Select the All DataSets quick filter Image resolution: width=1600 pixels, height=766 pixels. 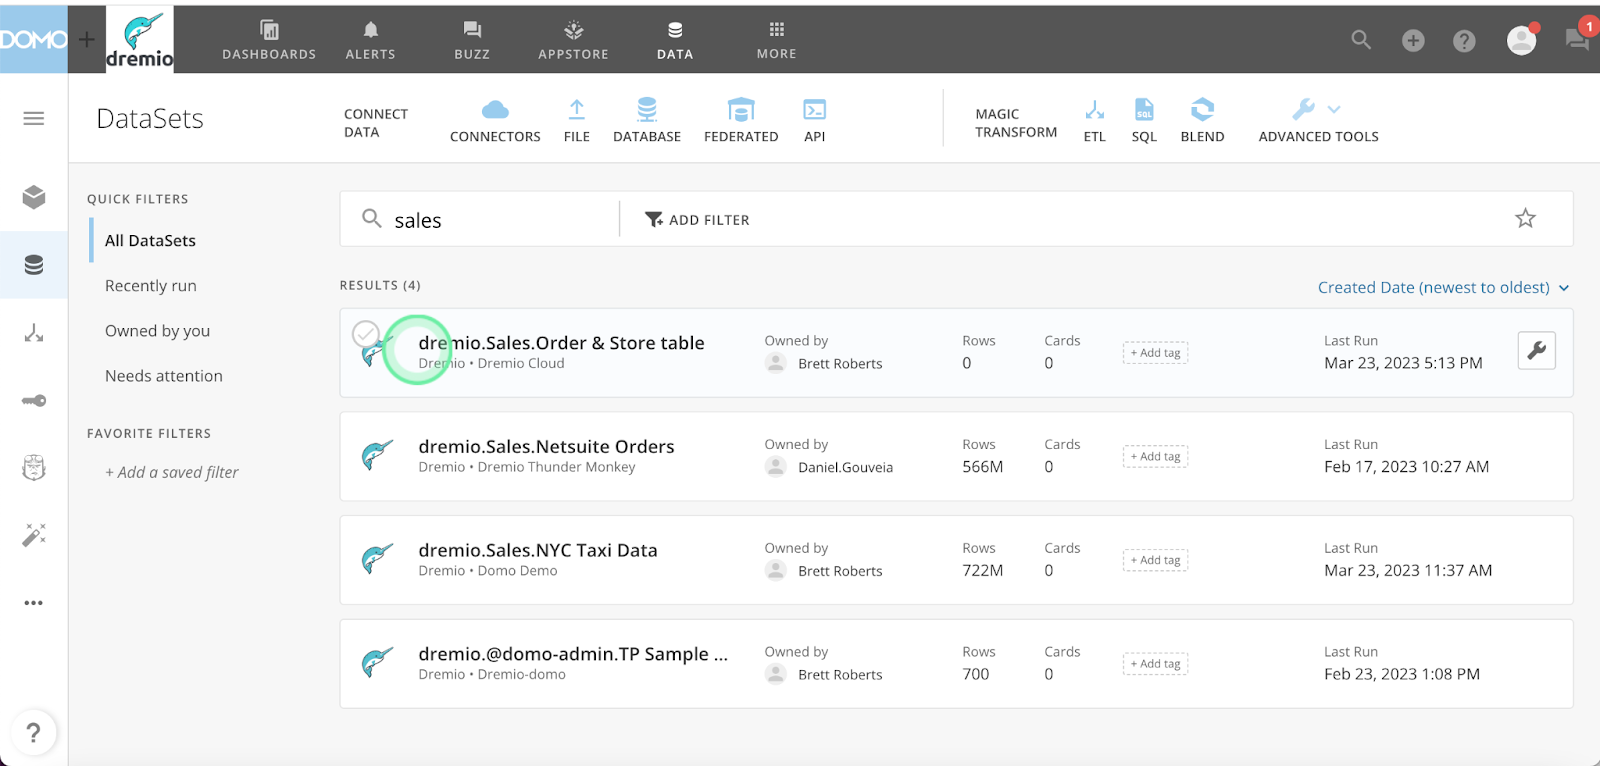[x=150, y=241]
